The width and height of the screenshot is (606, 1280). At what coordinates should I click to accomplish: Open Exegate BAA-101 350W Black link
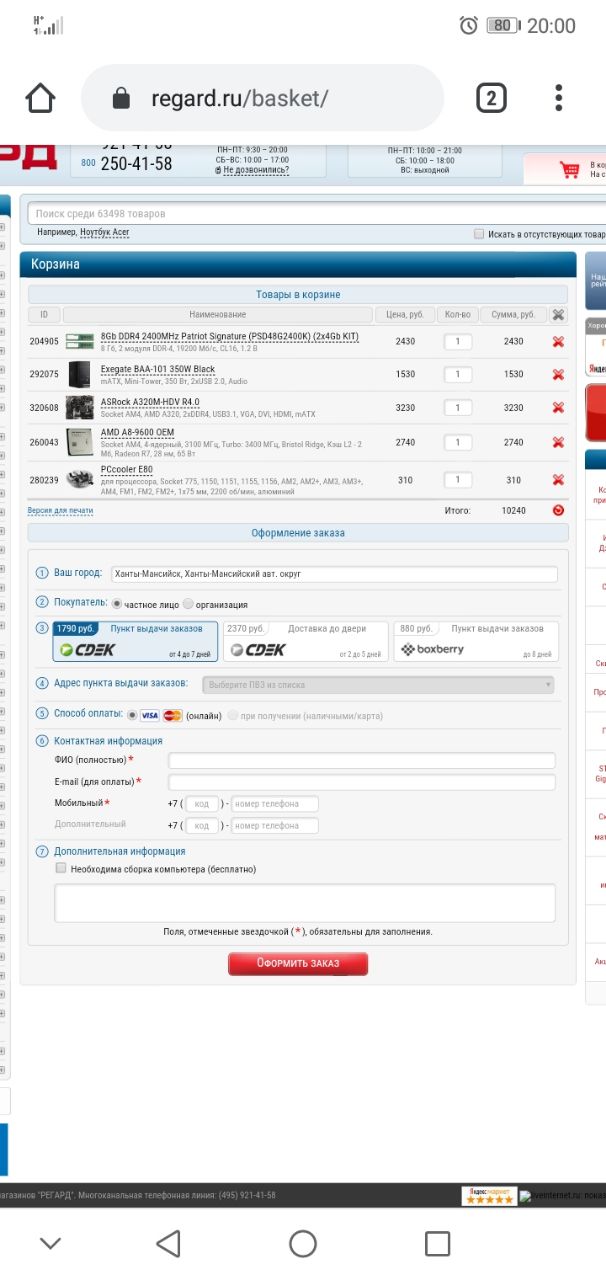(x=158, y=369)
